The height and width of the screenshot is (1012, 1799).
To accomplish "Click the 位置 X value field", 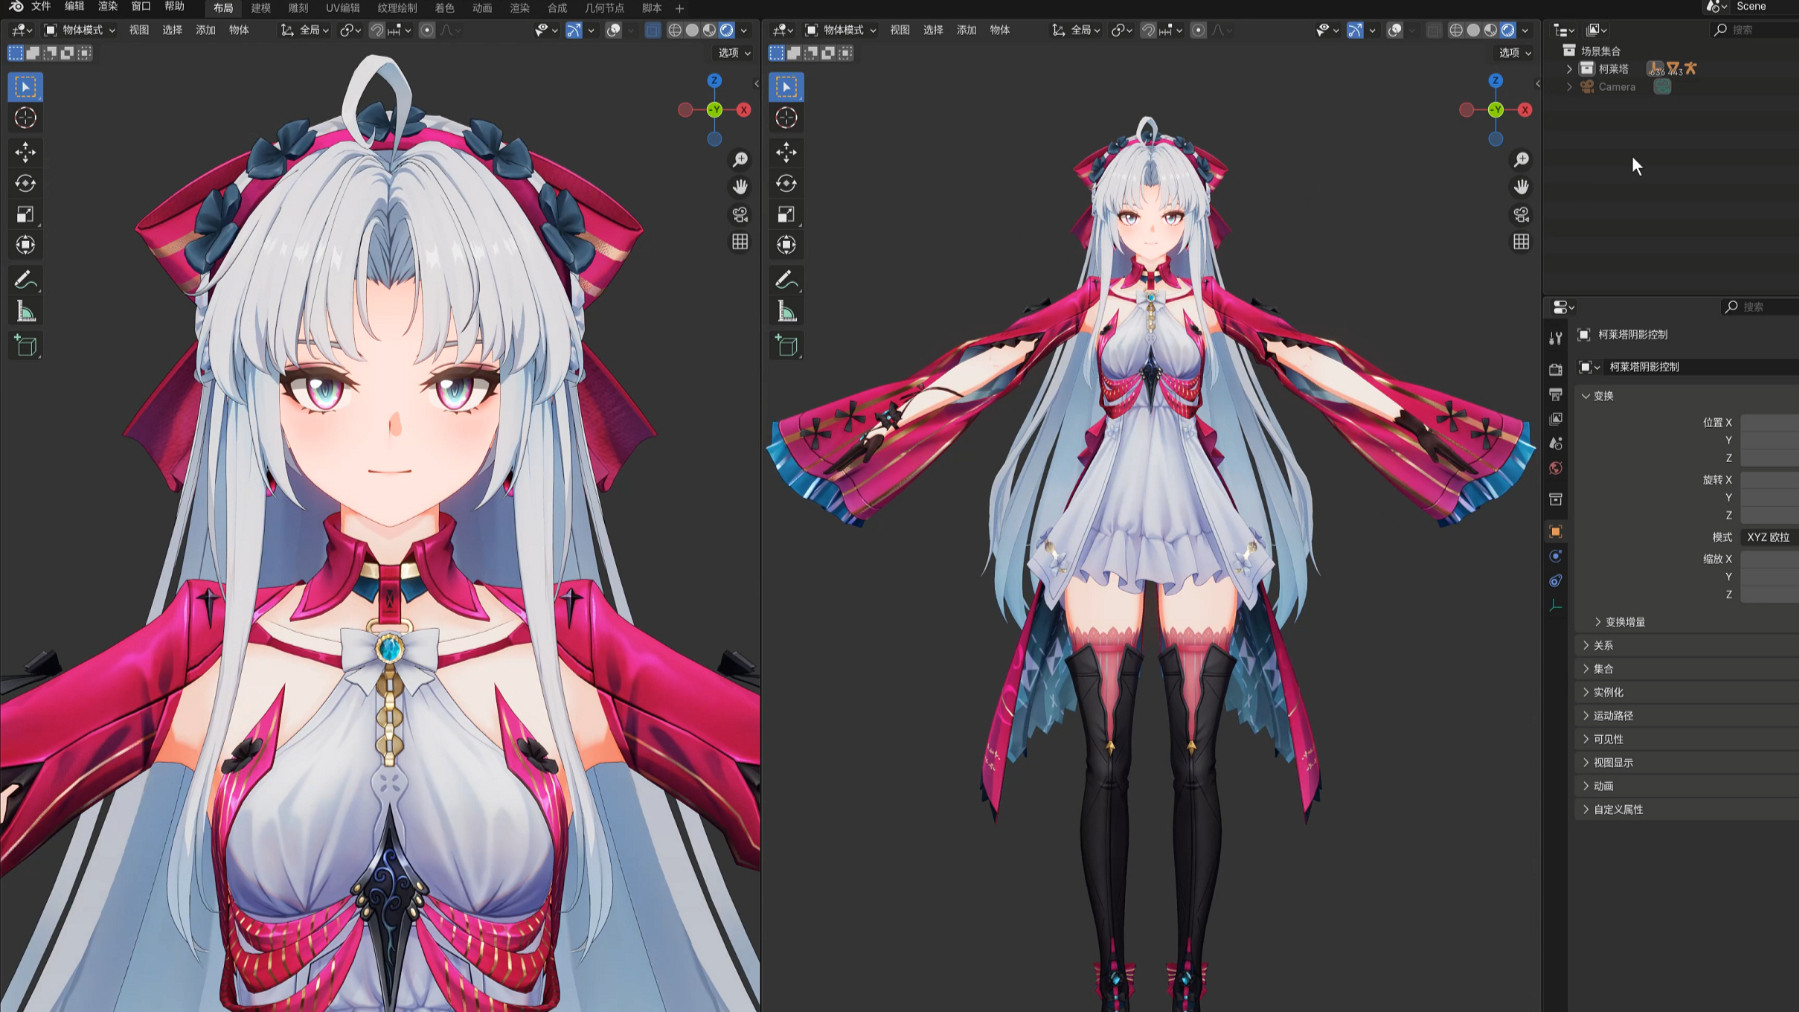I will (x=1768, y=422).
